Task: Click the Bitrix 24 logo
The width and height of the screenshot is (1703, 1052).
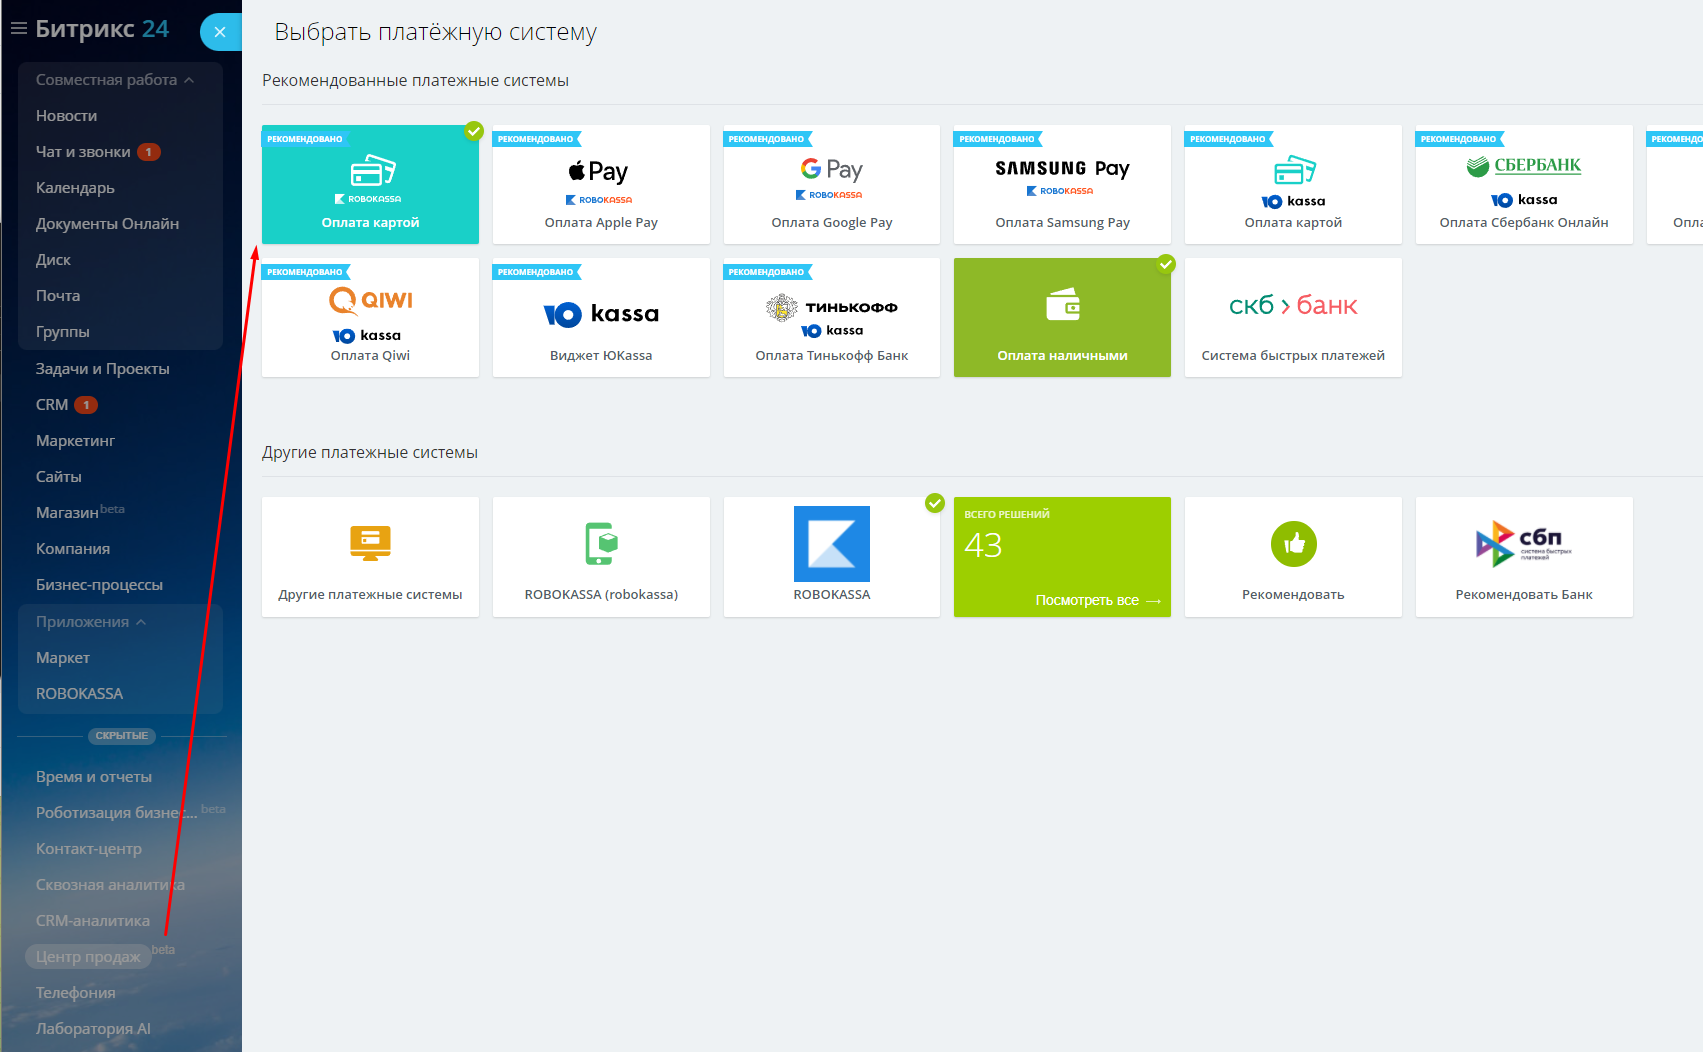Action: click(102, 29)
